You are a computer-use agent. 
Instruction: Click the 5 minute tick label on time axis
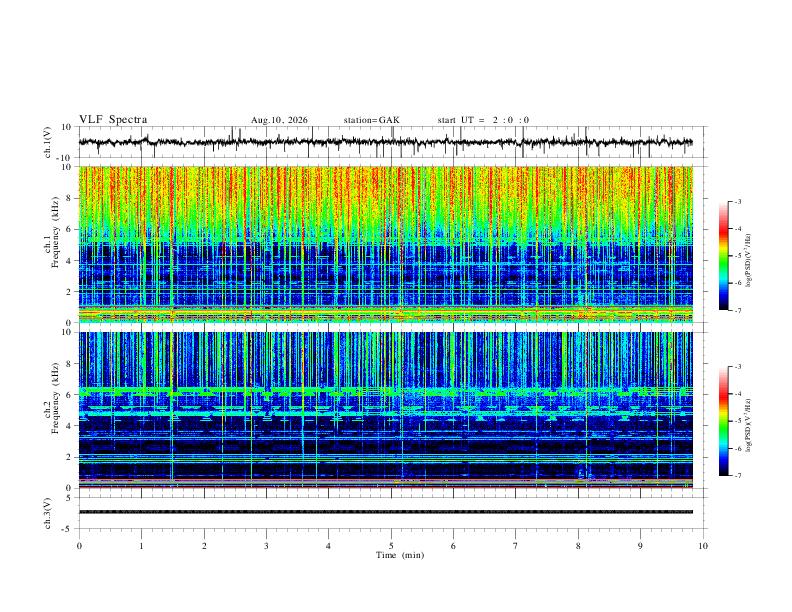point(391,546)
